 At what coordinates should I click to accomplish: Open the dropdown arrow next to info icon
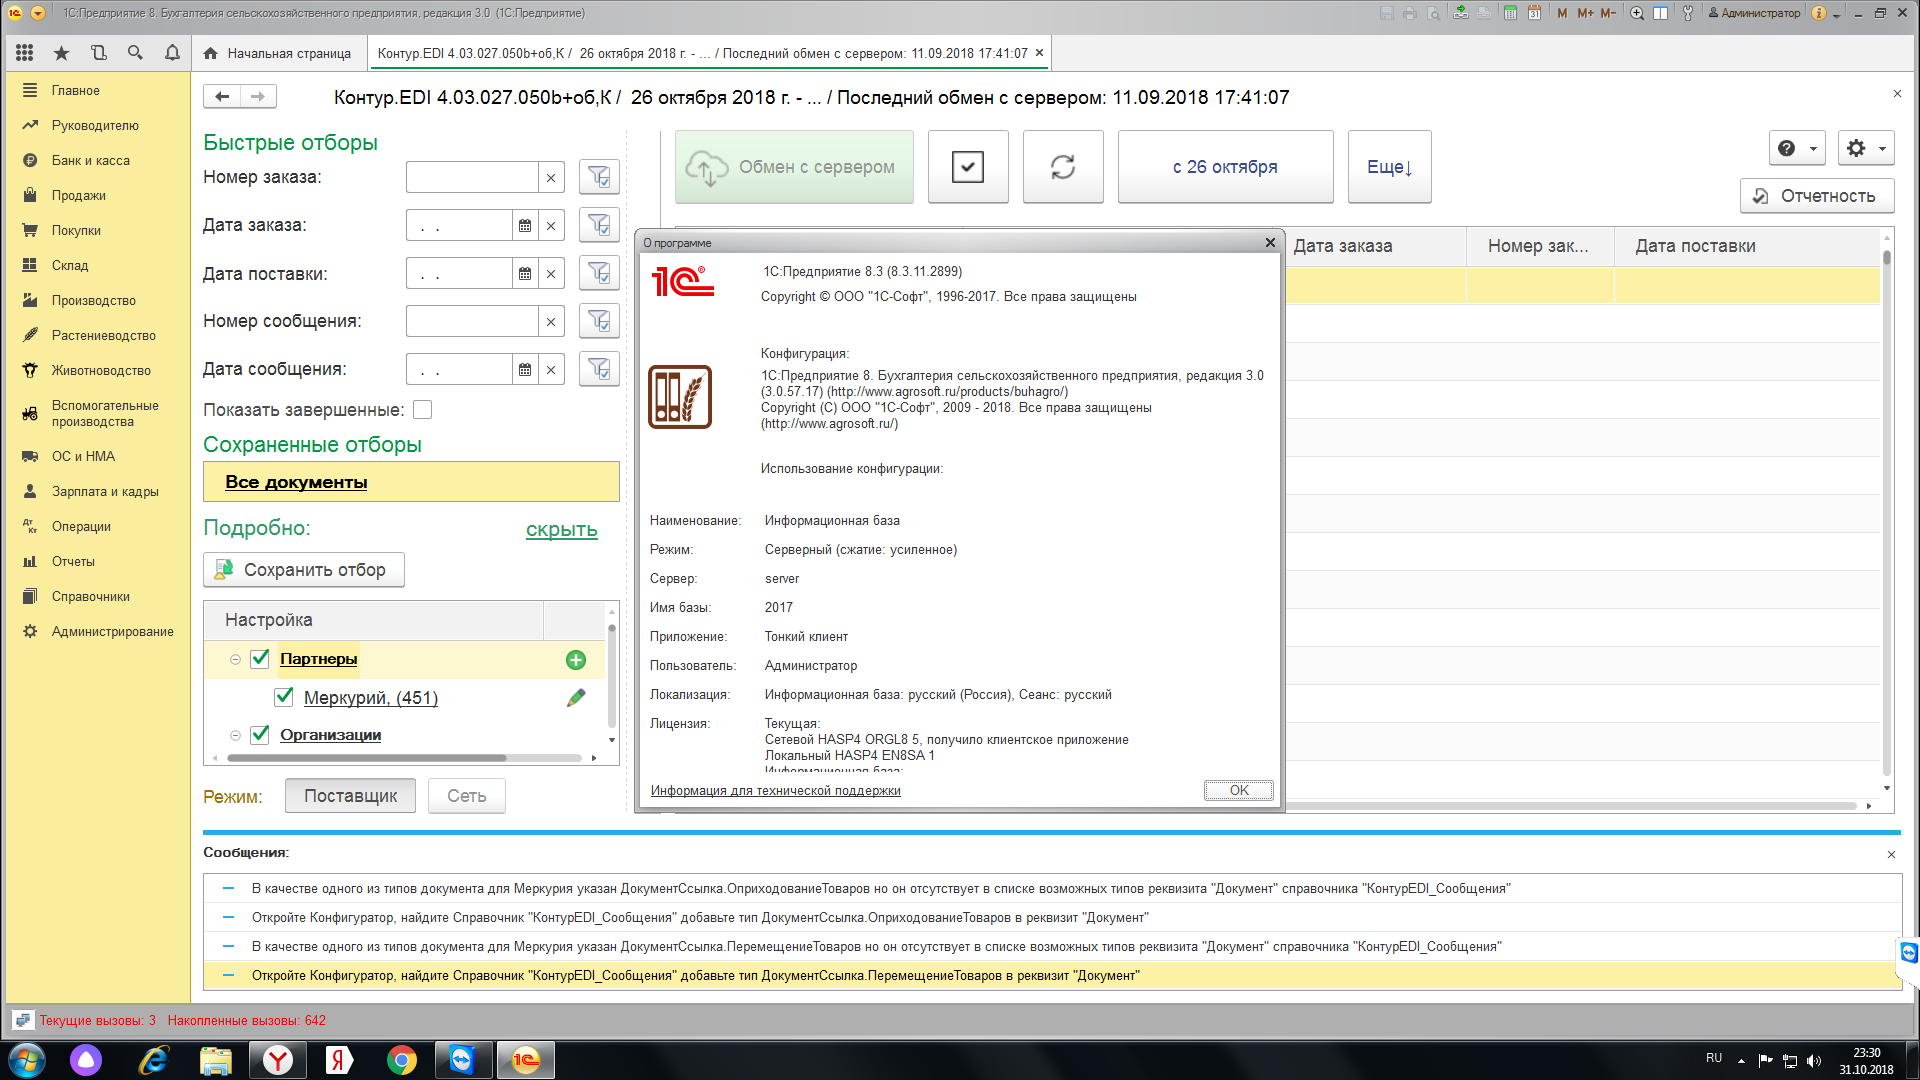coord(1837,14)
